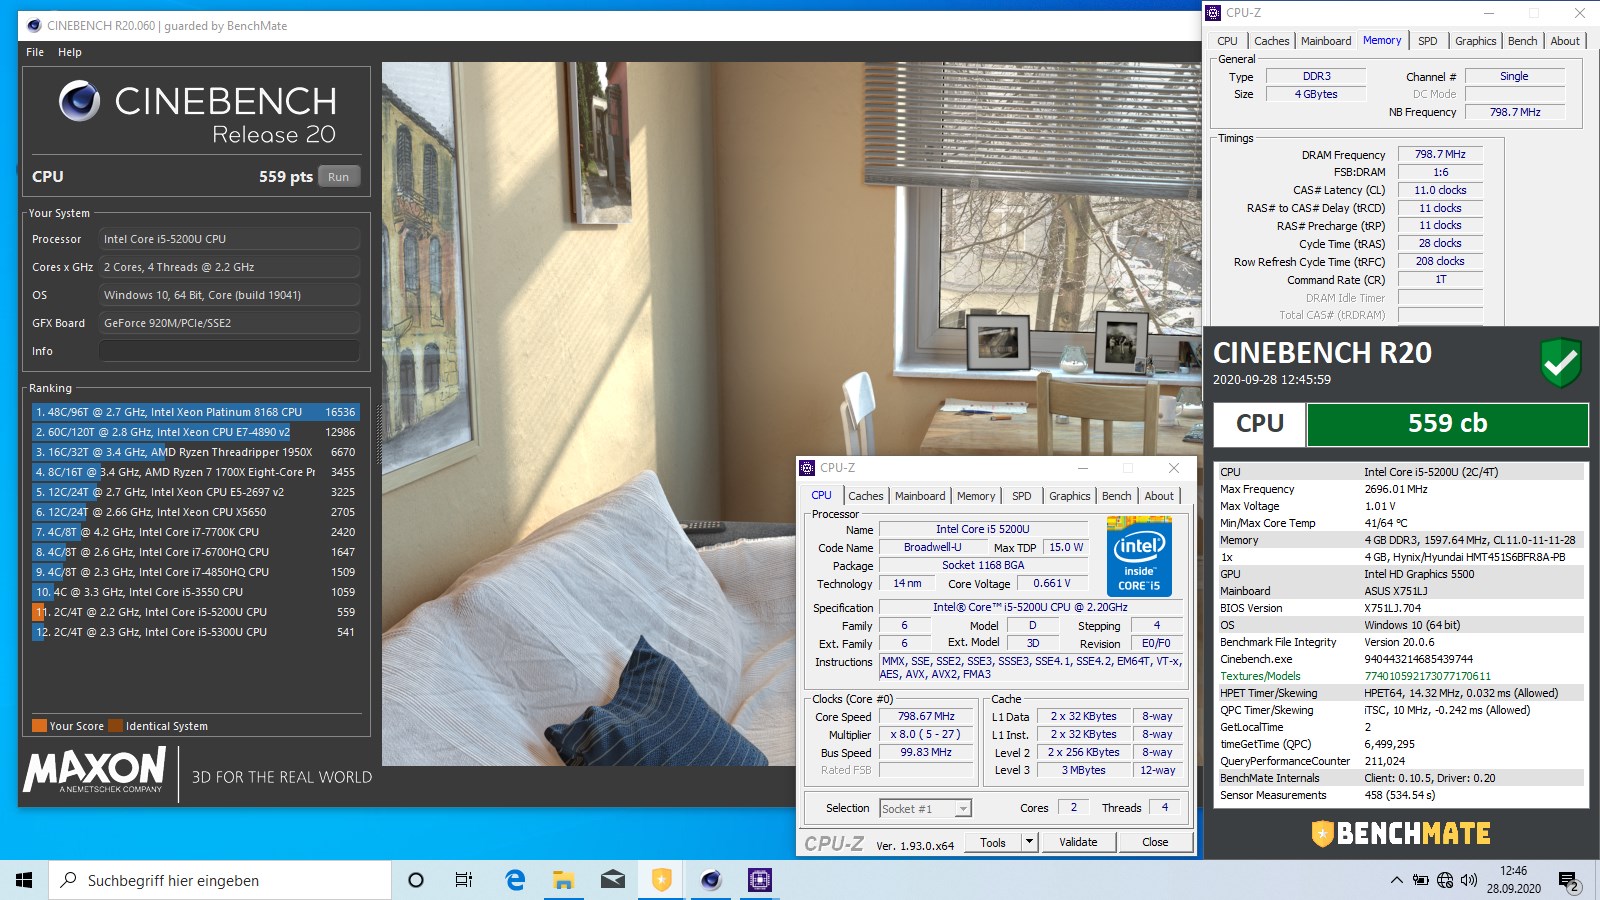Select ranking row Intel Xeon Platinum 8168
This screenshot has width=1600, height=900.
point(195,412)
